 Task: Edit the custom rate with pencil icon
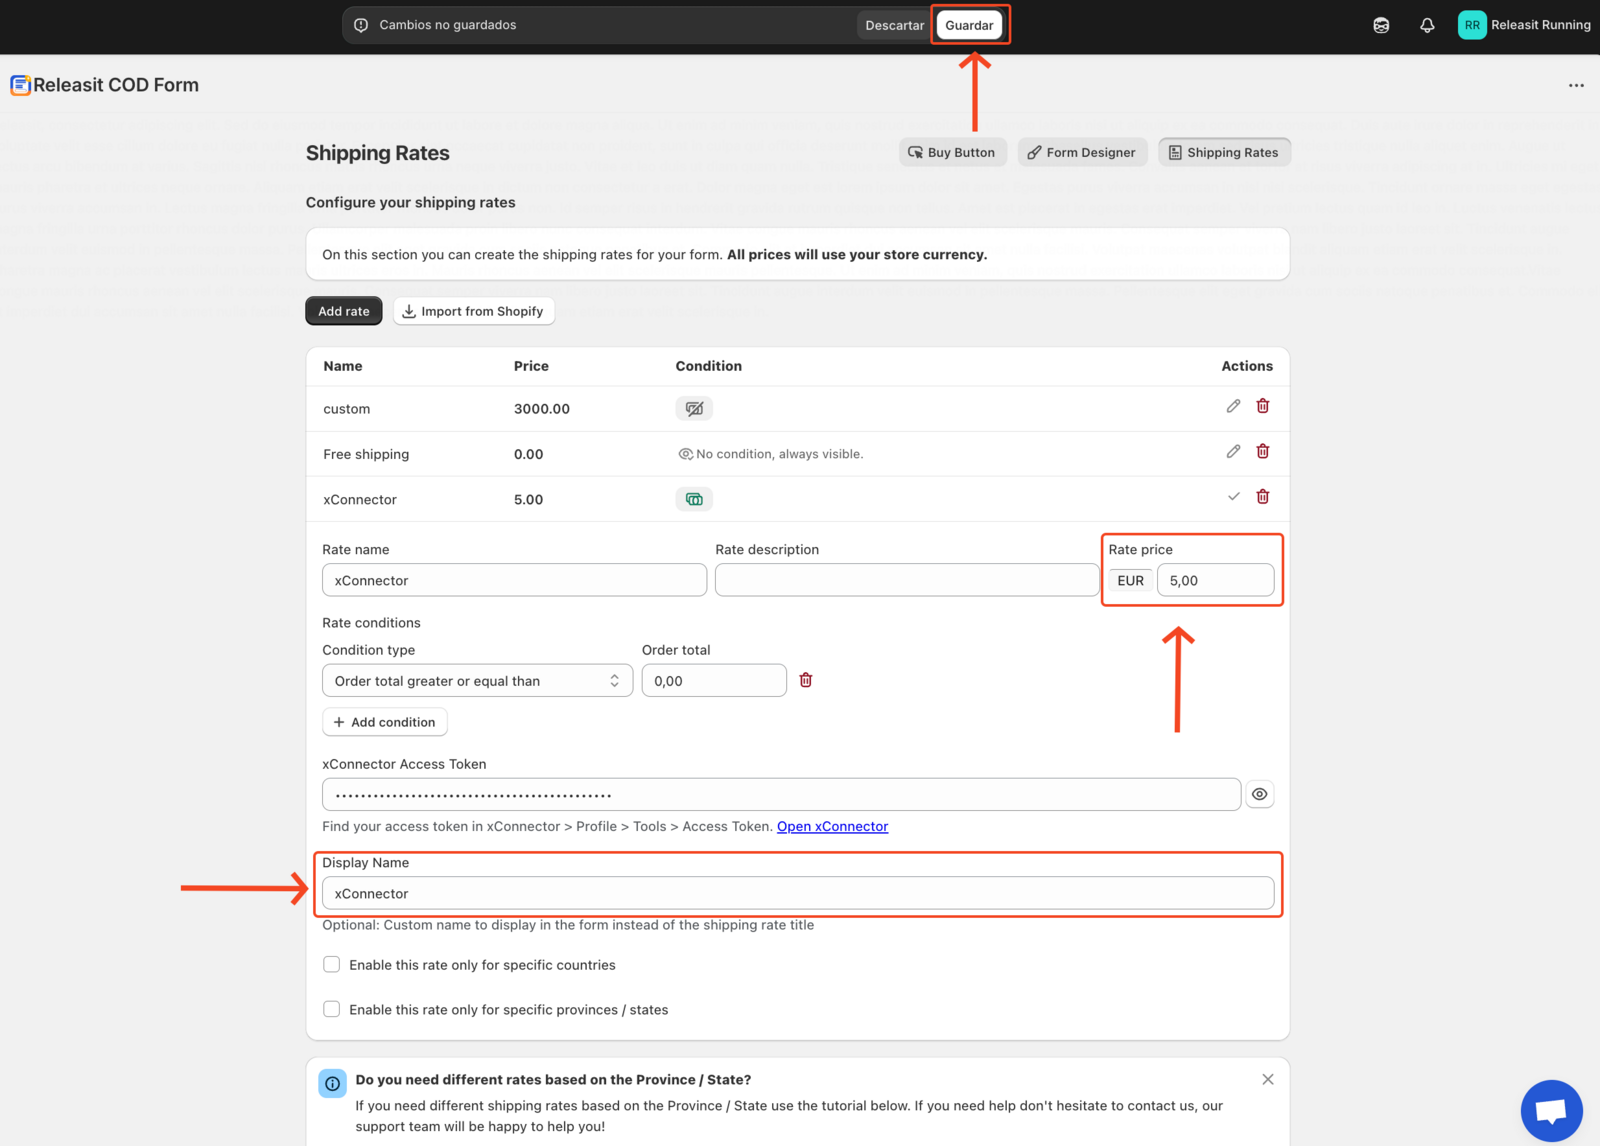[x=1233, y=406]
